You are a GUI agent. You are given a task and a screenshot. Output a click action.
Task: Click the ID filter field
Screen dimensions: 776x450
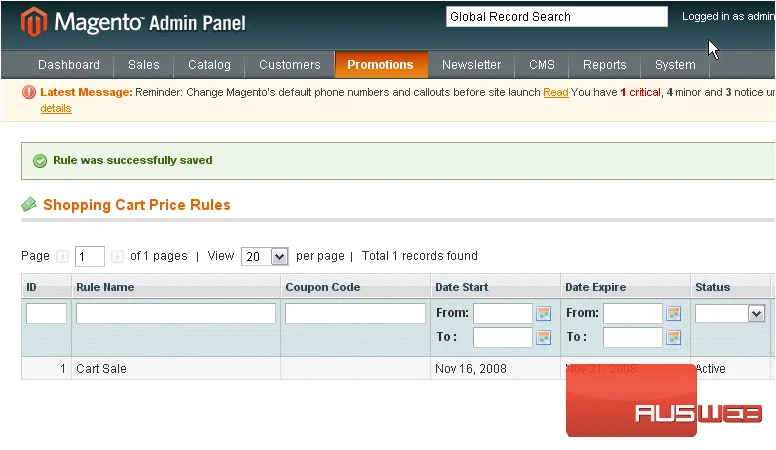(47, 313)
